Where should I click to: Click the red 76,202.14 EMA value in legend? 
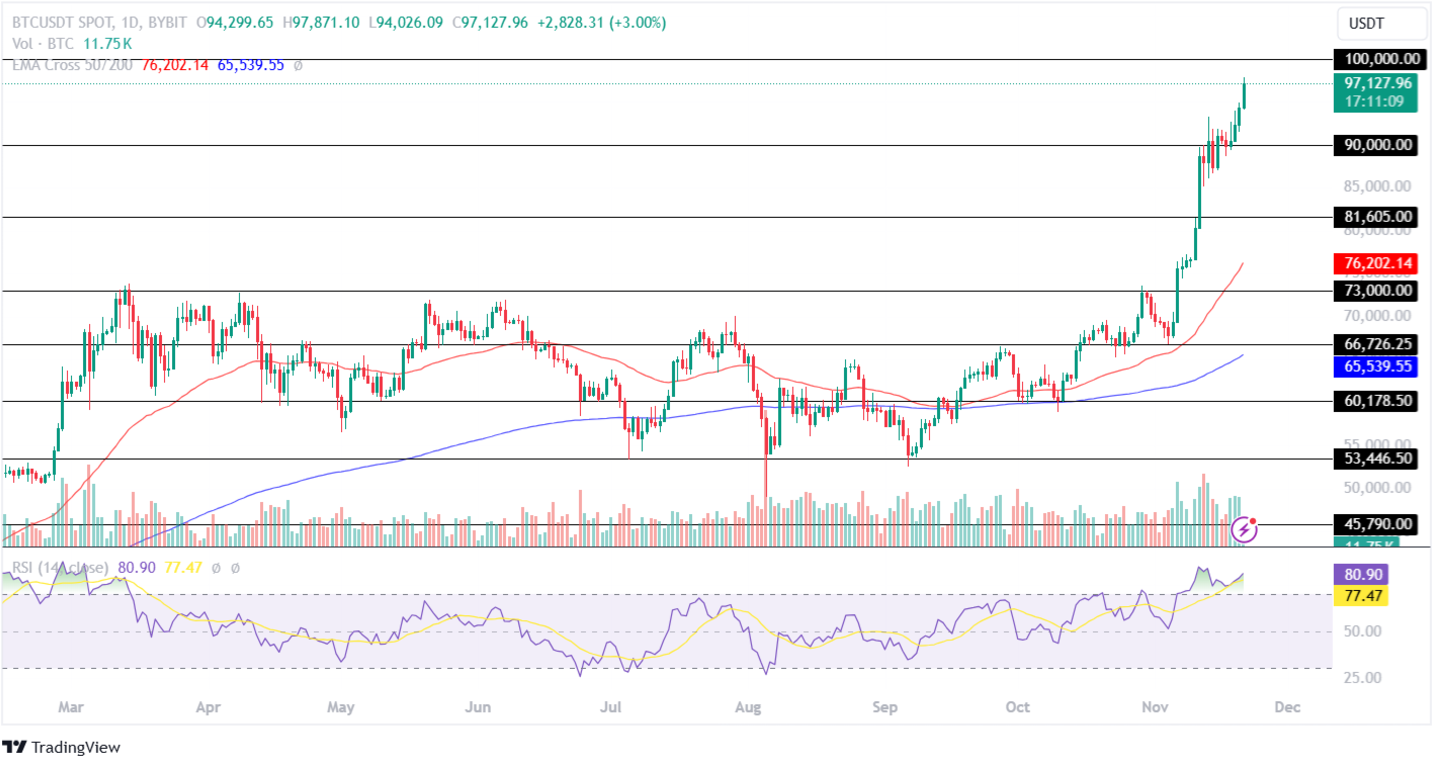tap(176, 65)
